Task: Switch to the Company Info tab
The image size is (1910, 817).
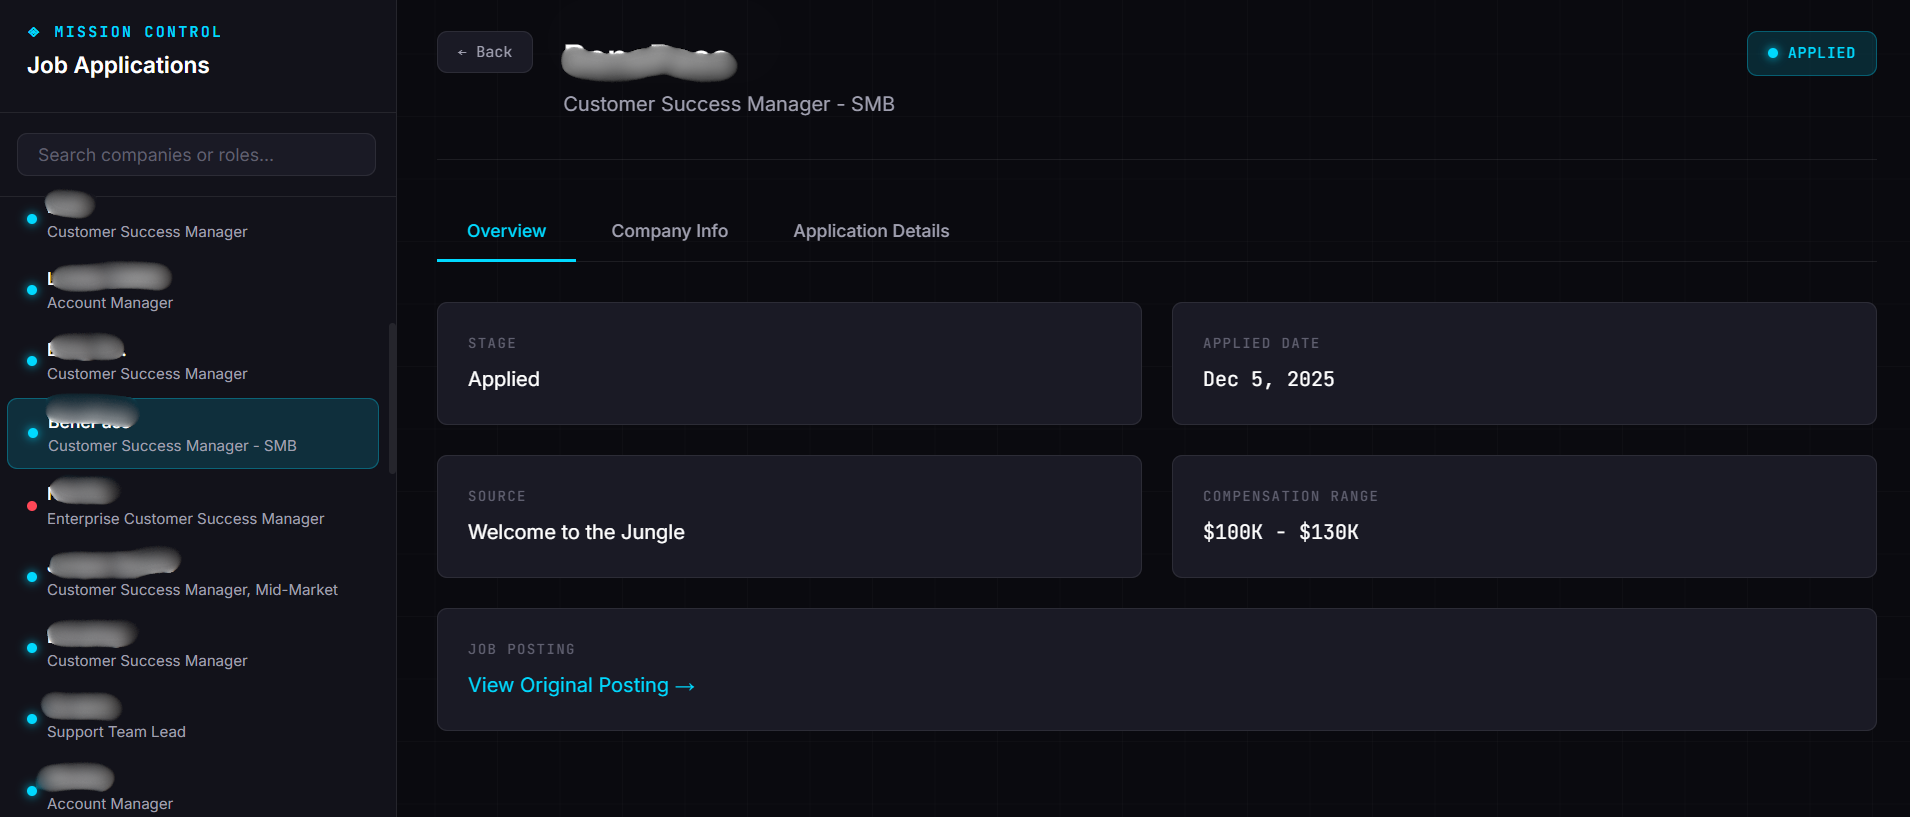Action: pos(669,231)
